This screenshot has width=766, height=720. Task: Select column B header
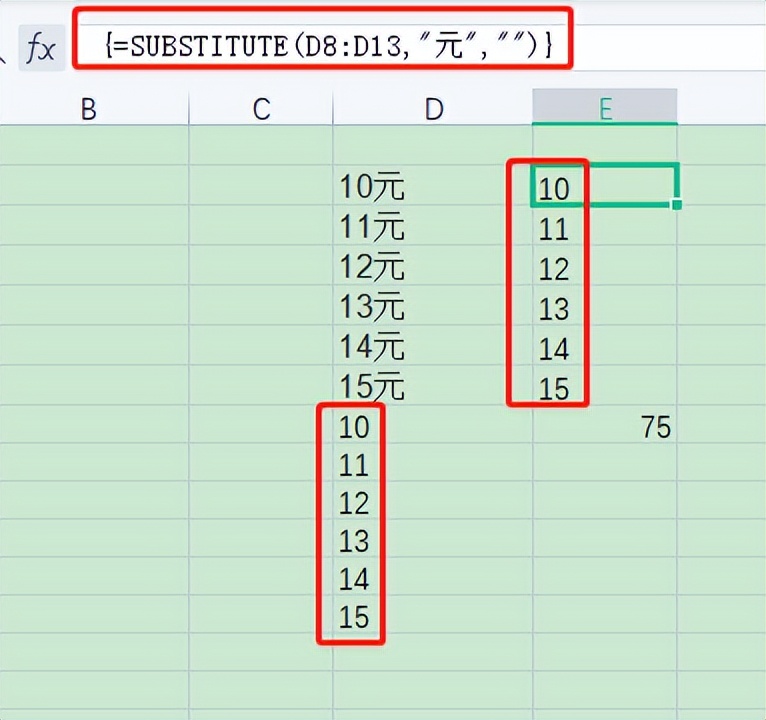coord(89,108)
